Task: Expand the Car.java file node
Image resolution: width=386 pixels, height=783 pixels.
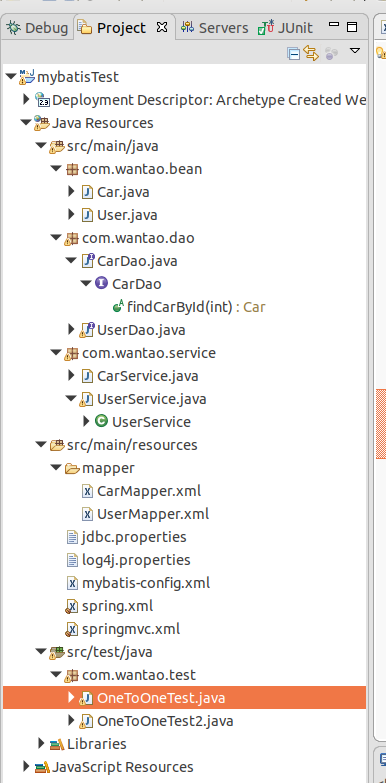Action: click(x=71, y=191)
